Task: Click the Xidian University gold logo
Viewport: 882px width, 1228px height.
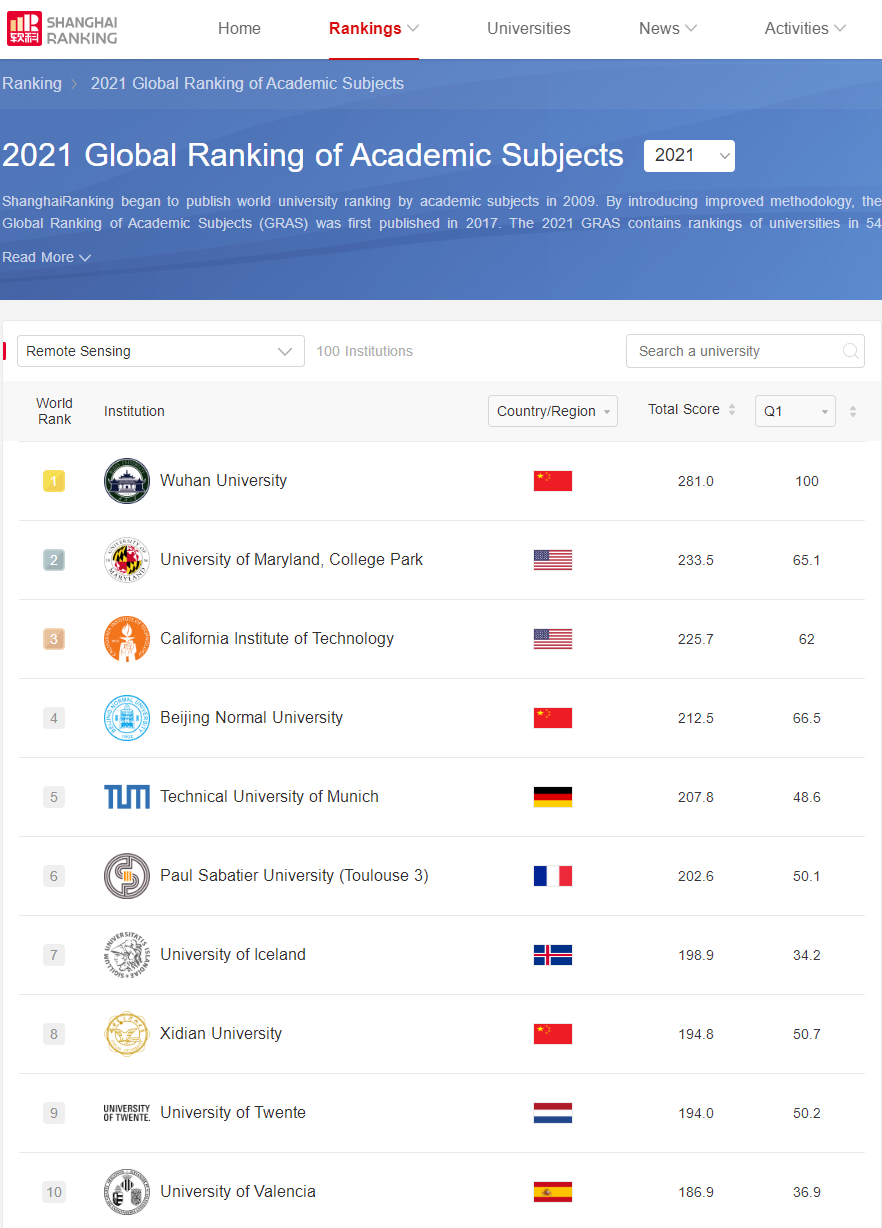Action: [x=127, y=1034]
